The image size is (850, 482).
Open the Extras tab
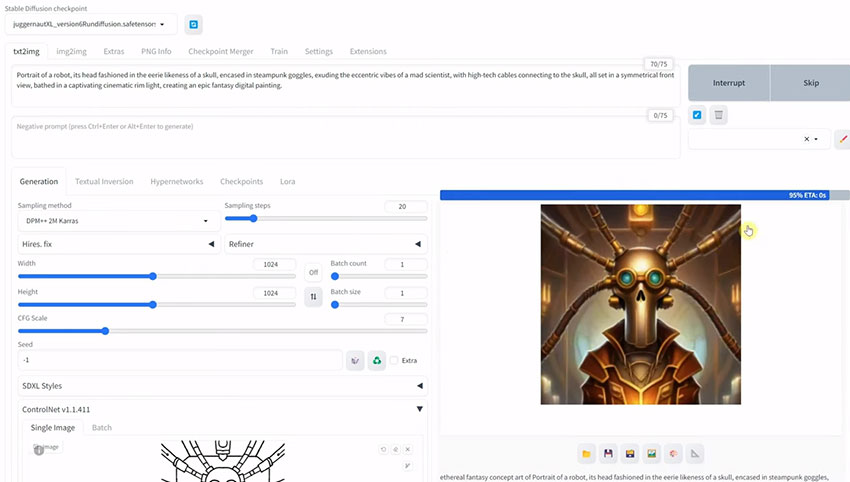click(x=114, y=52)
